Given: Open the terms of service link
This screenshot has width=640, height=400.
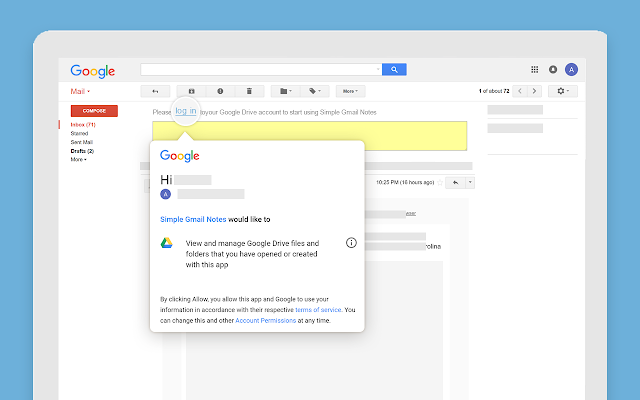Looking at the screenshot, I should 318,310.
